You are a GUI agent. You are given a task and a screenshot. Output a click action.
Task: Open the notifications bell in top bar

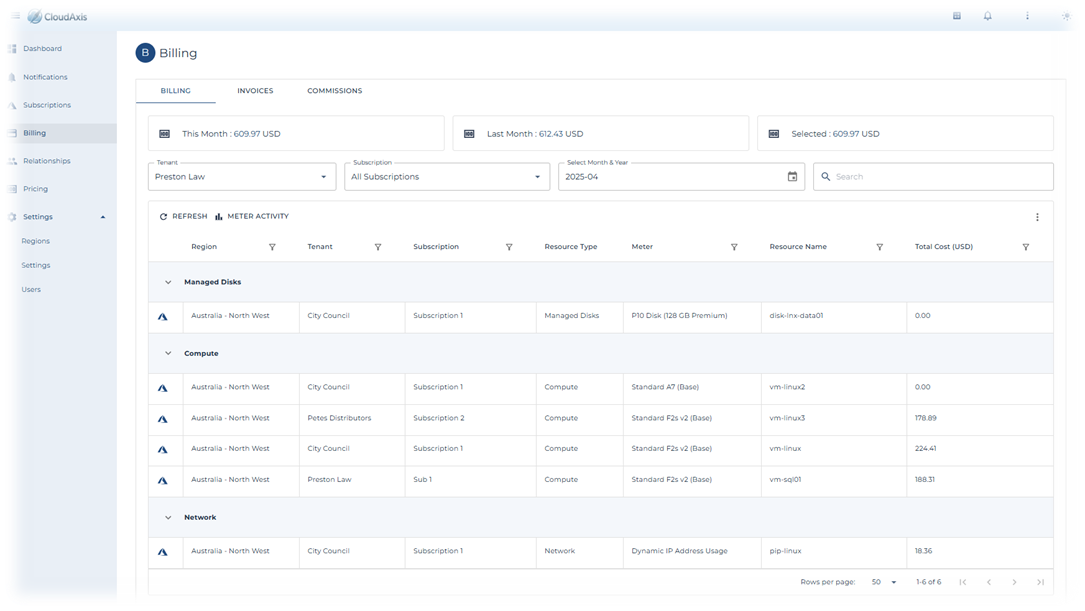987,16
